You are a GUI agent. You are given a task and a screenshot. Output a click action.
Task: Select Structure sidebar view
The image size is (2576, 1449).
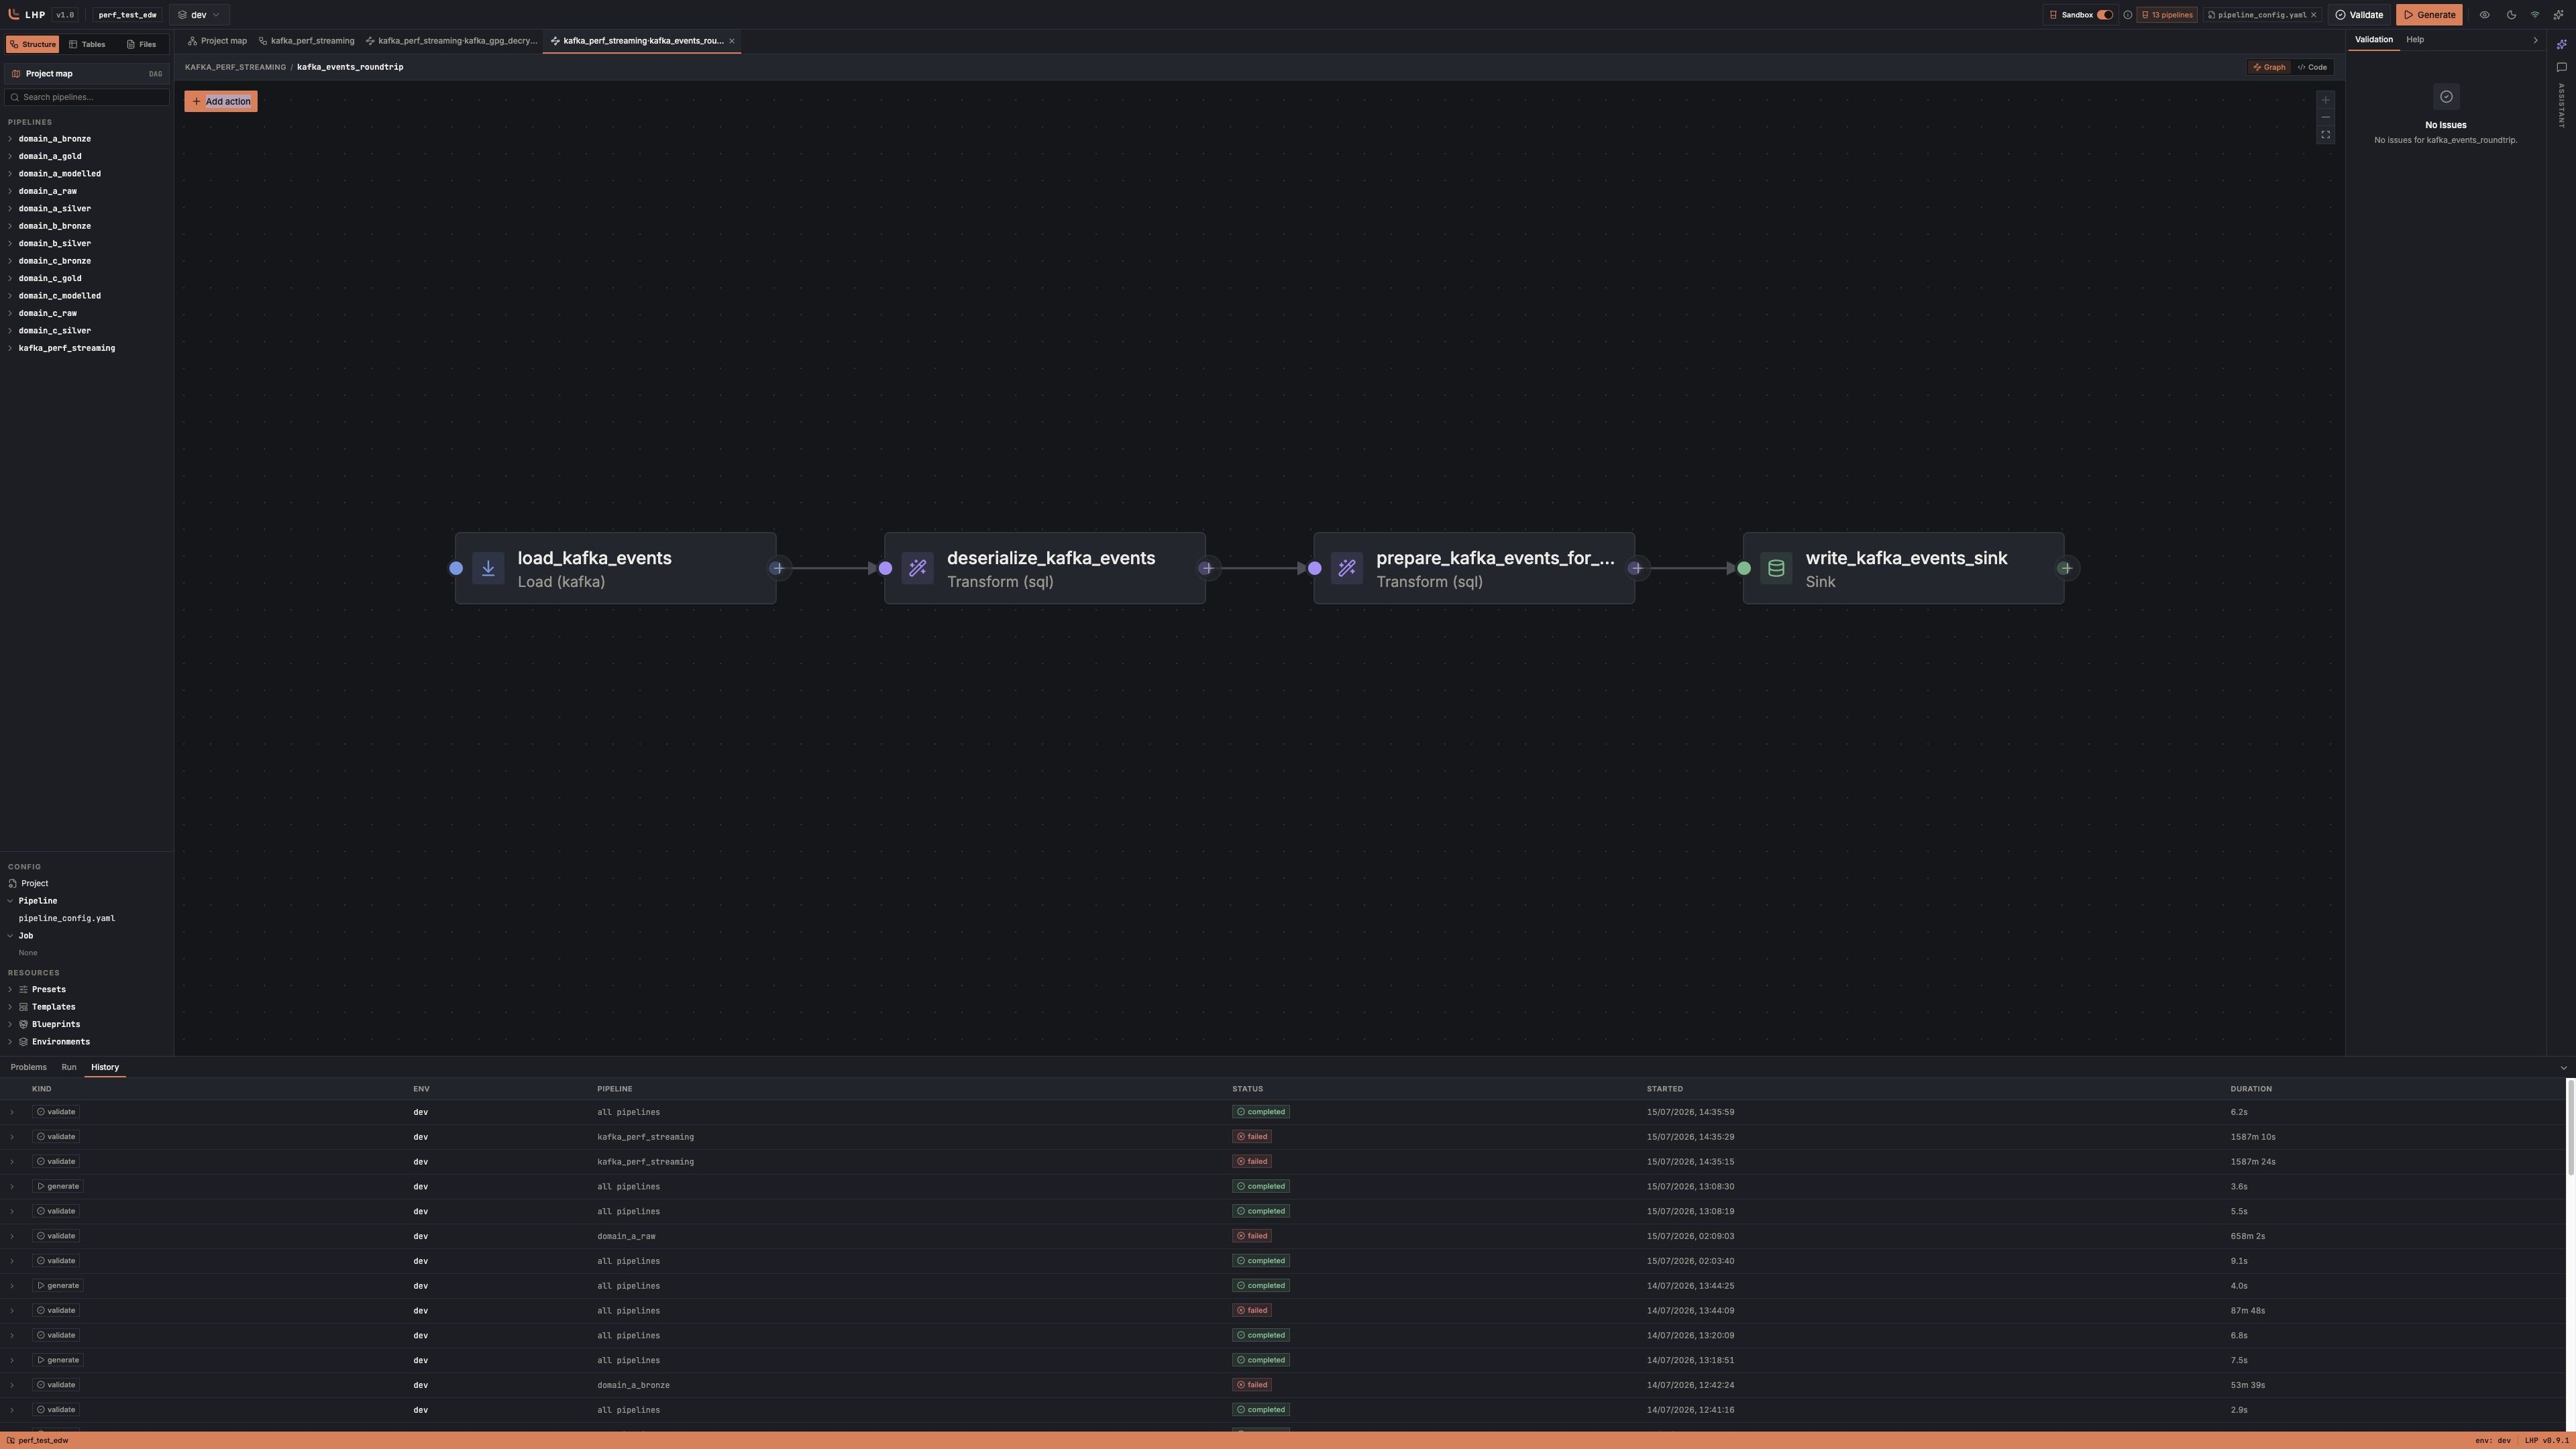tap(32, 44)
